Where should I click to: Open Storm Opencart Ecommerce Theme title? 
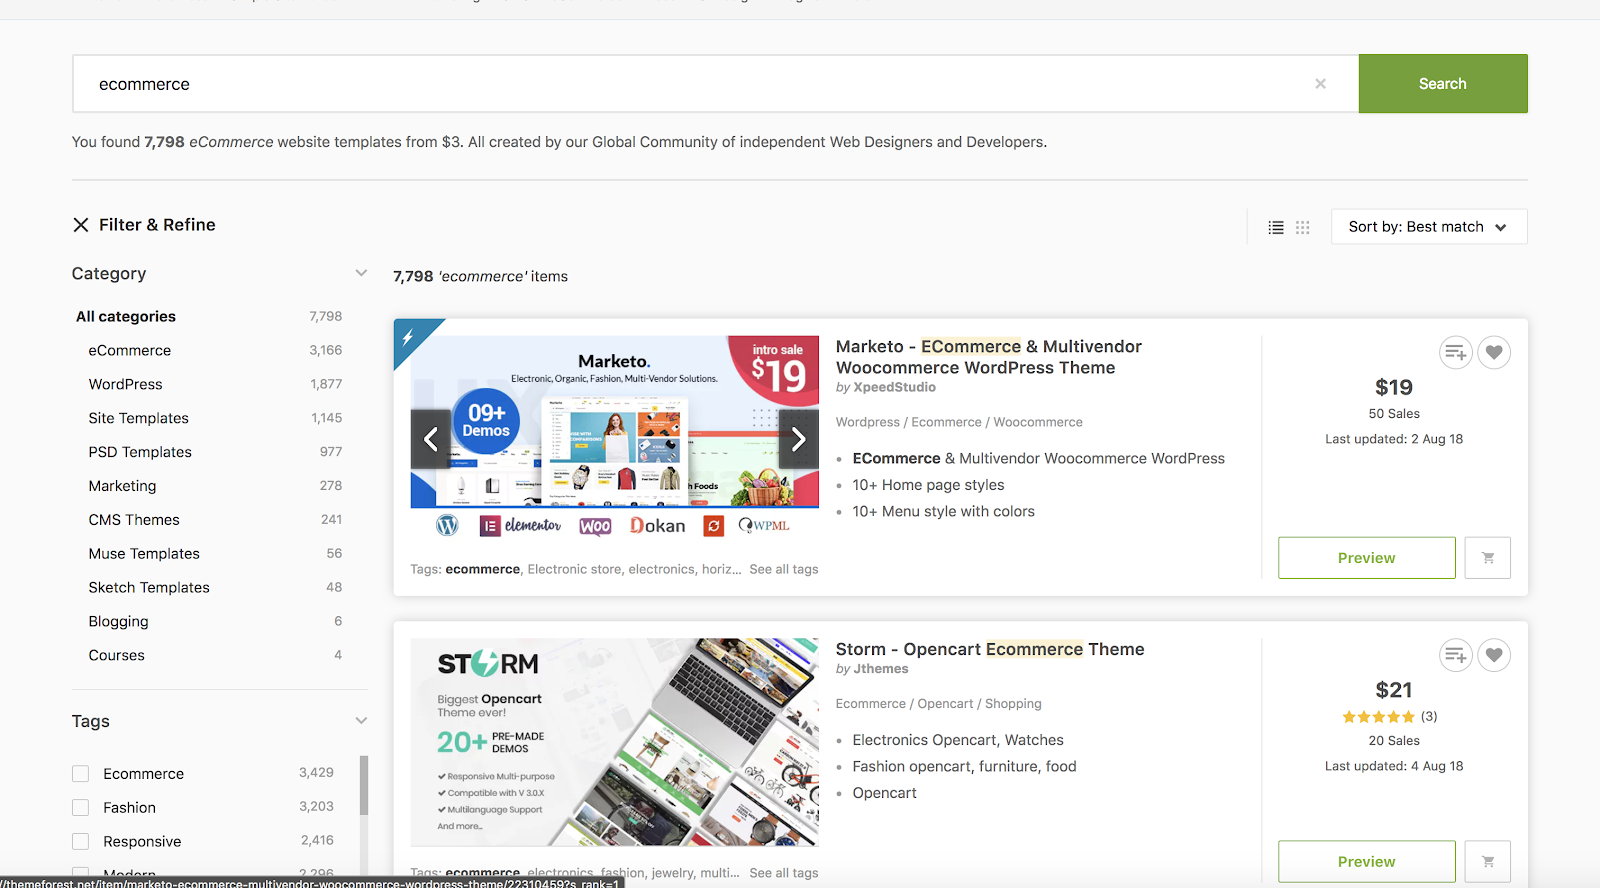tap(990, 649)
